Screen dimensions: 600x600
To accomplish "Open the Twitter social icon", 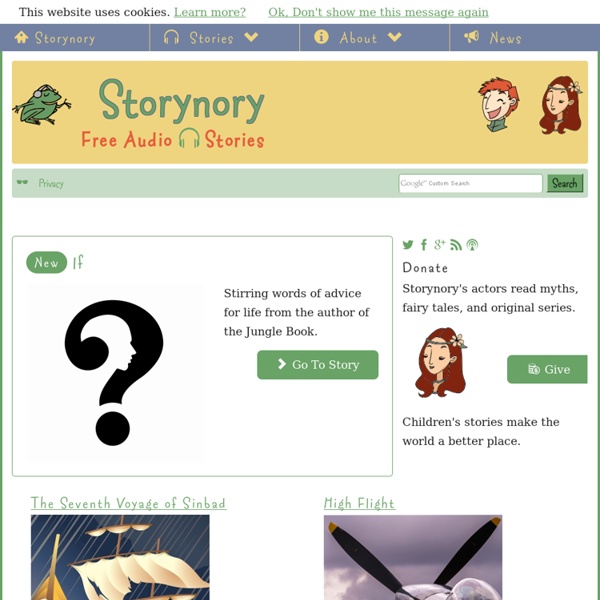I will click(x=408, y=245).
